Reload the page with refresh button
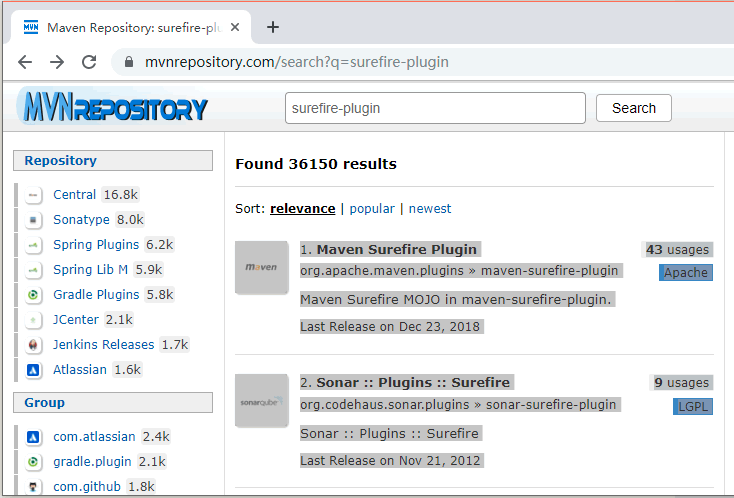734x498 pixels. 89,62
